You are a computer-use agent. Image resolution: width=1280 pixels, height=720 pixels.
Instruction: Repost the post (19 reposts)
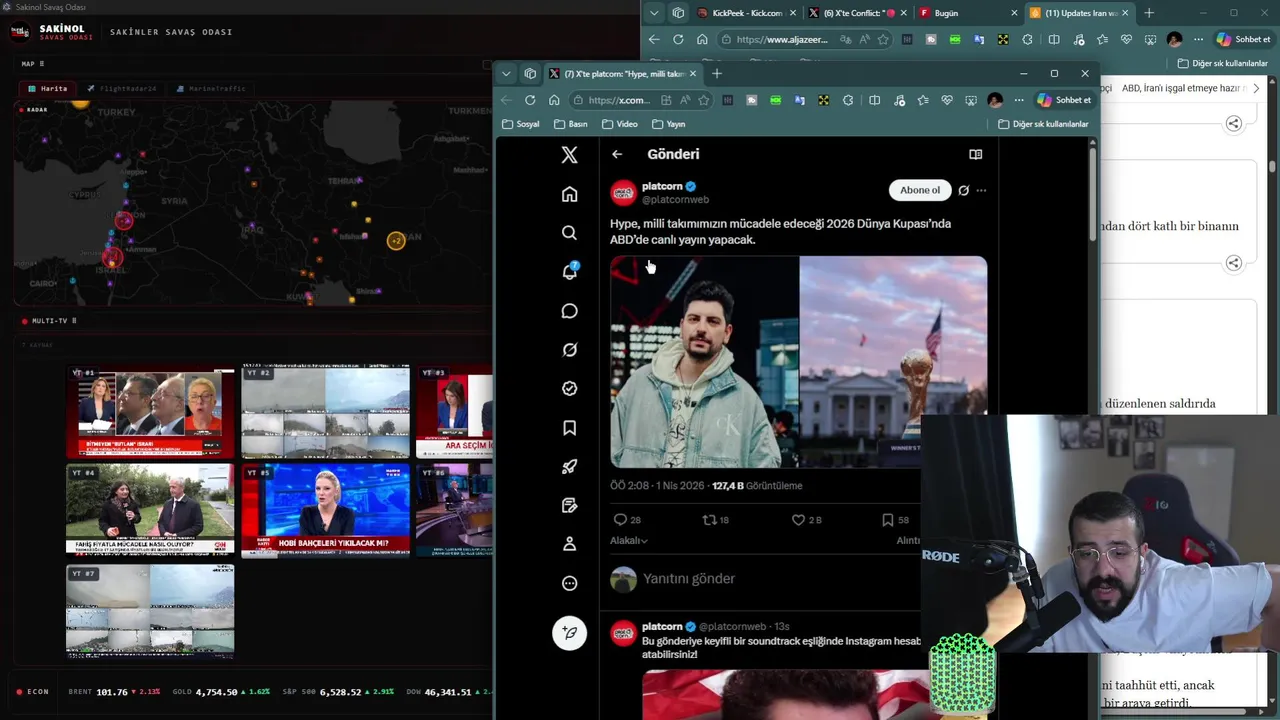click(x=716, y=520)
